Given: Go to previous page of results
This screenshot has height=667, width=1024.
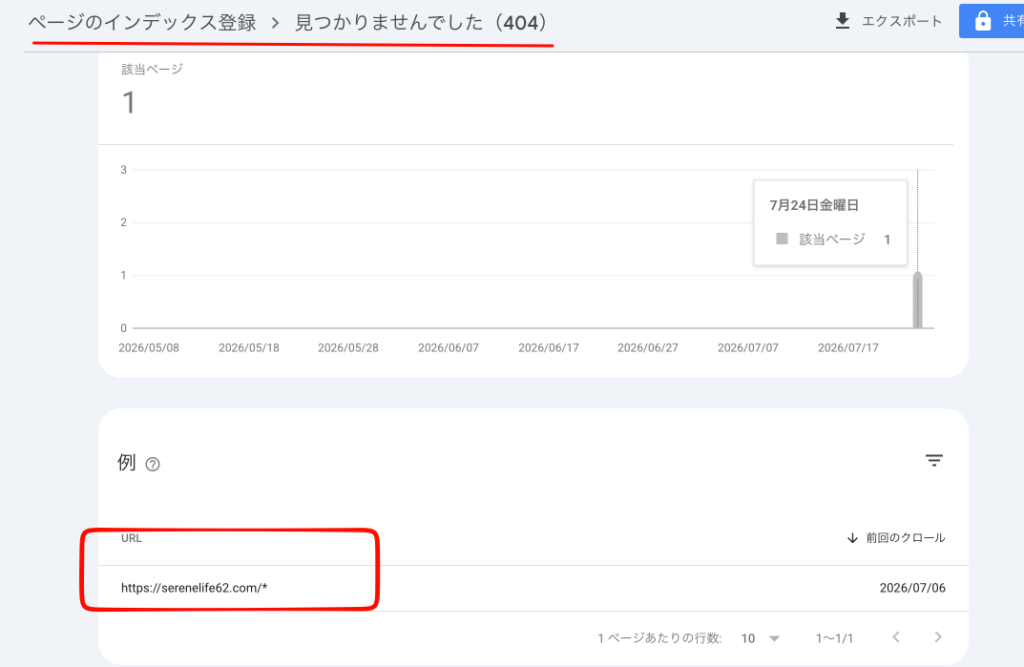Looking at the screenshot, I should [x=896, y=637].
